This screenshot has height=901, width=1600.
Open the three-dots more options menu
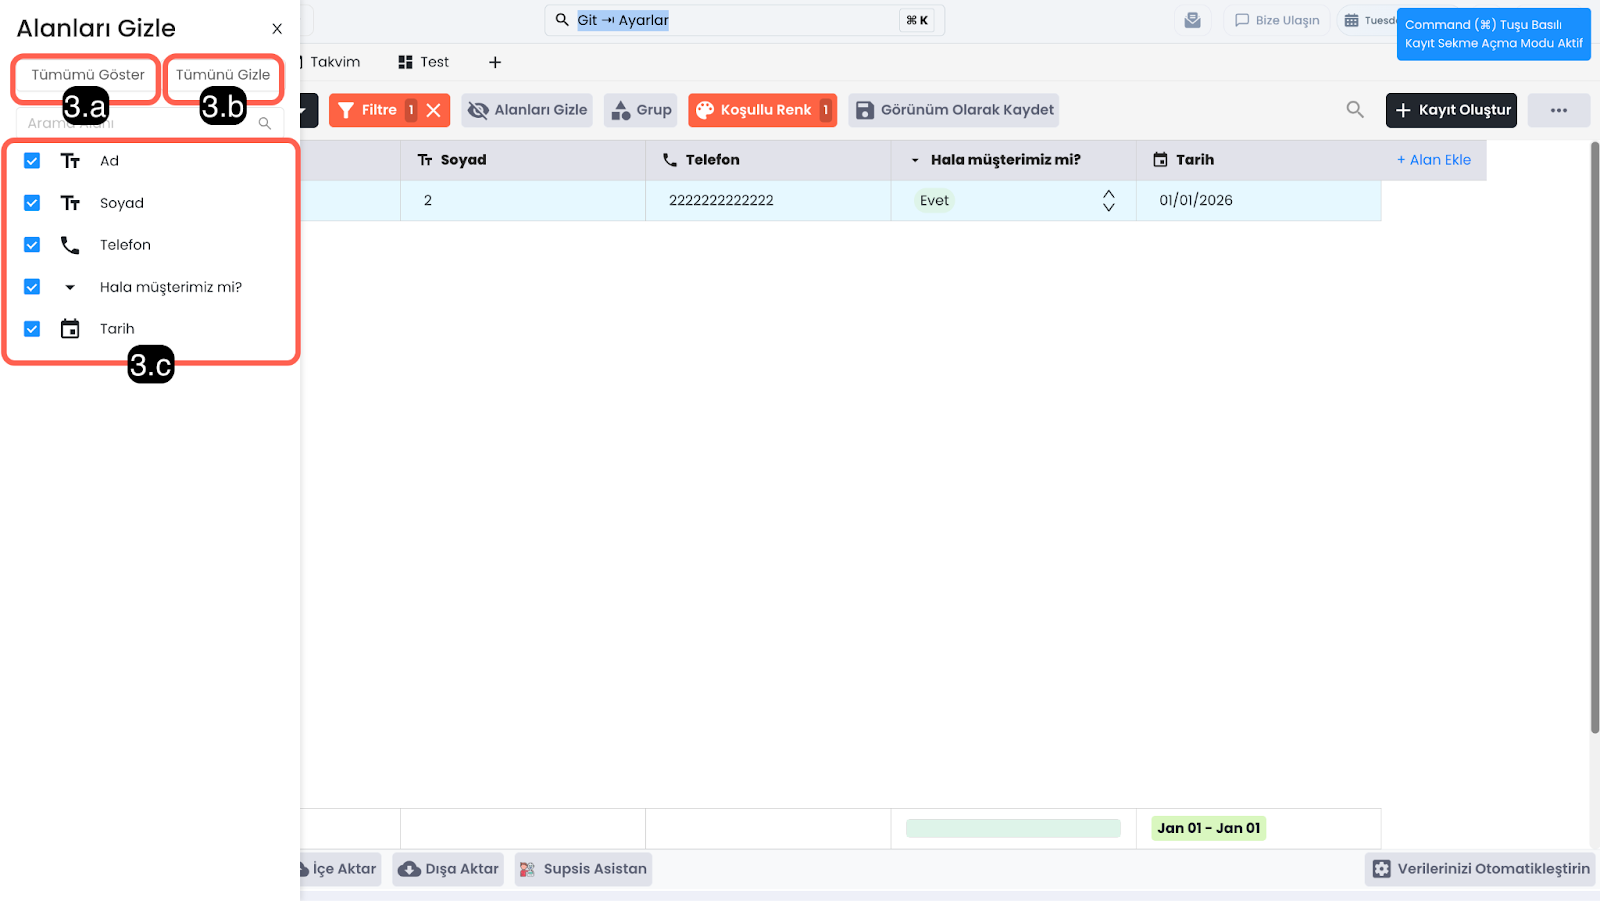[x=1558, y=110]
